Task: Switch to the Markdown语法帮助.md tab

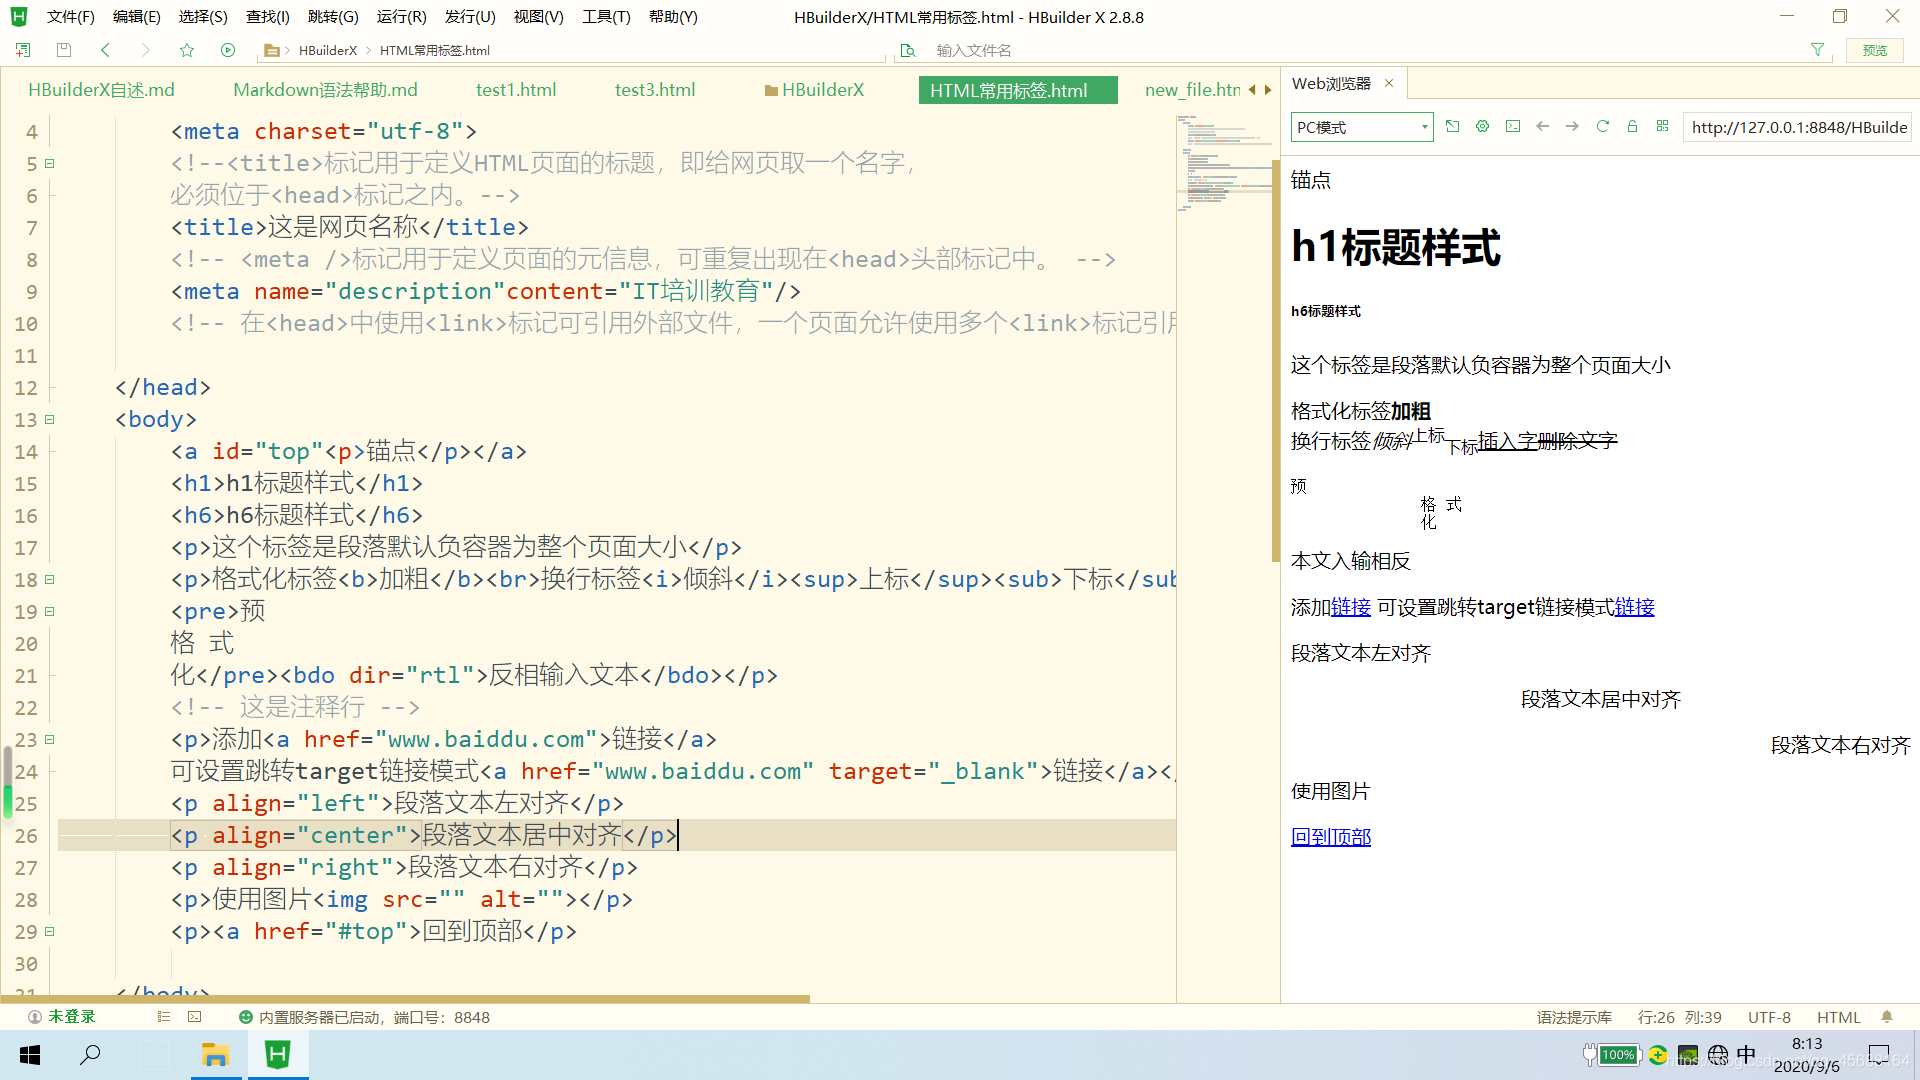Action: point(325,90)
